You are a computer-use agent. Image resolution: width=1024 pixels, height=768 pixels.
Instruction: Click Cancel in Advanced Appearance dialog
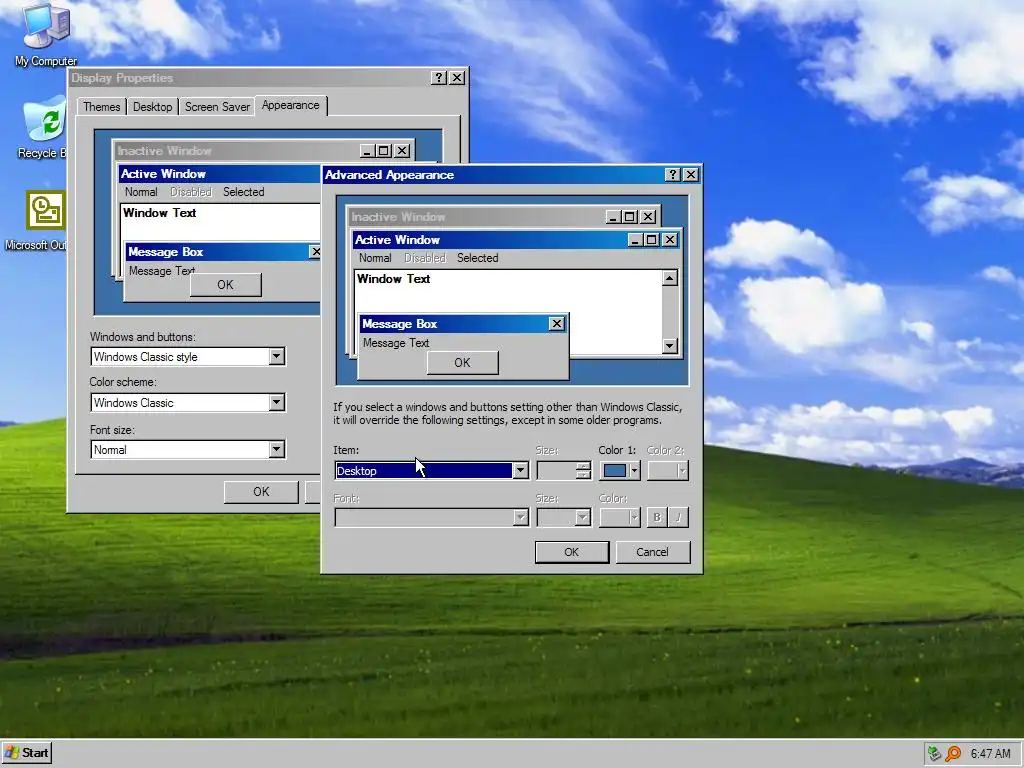[x=652, y=552]
